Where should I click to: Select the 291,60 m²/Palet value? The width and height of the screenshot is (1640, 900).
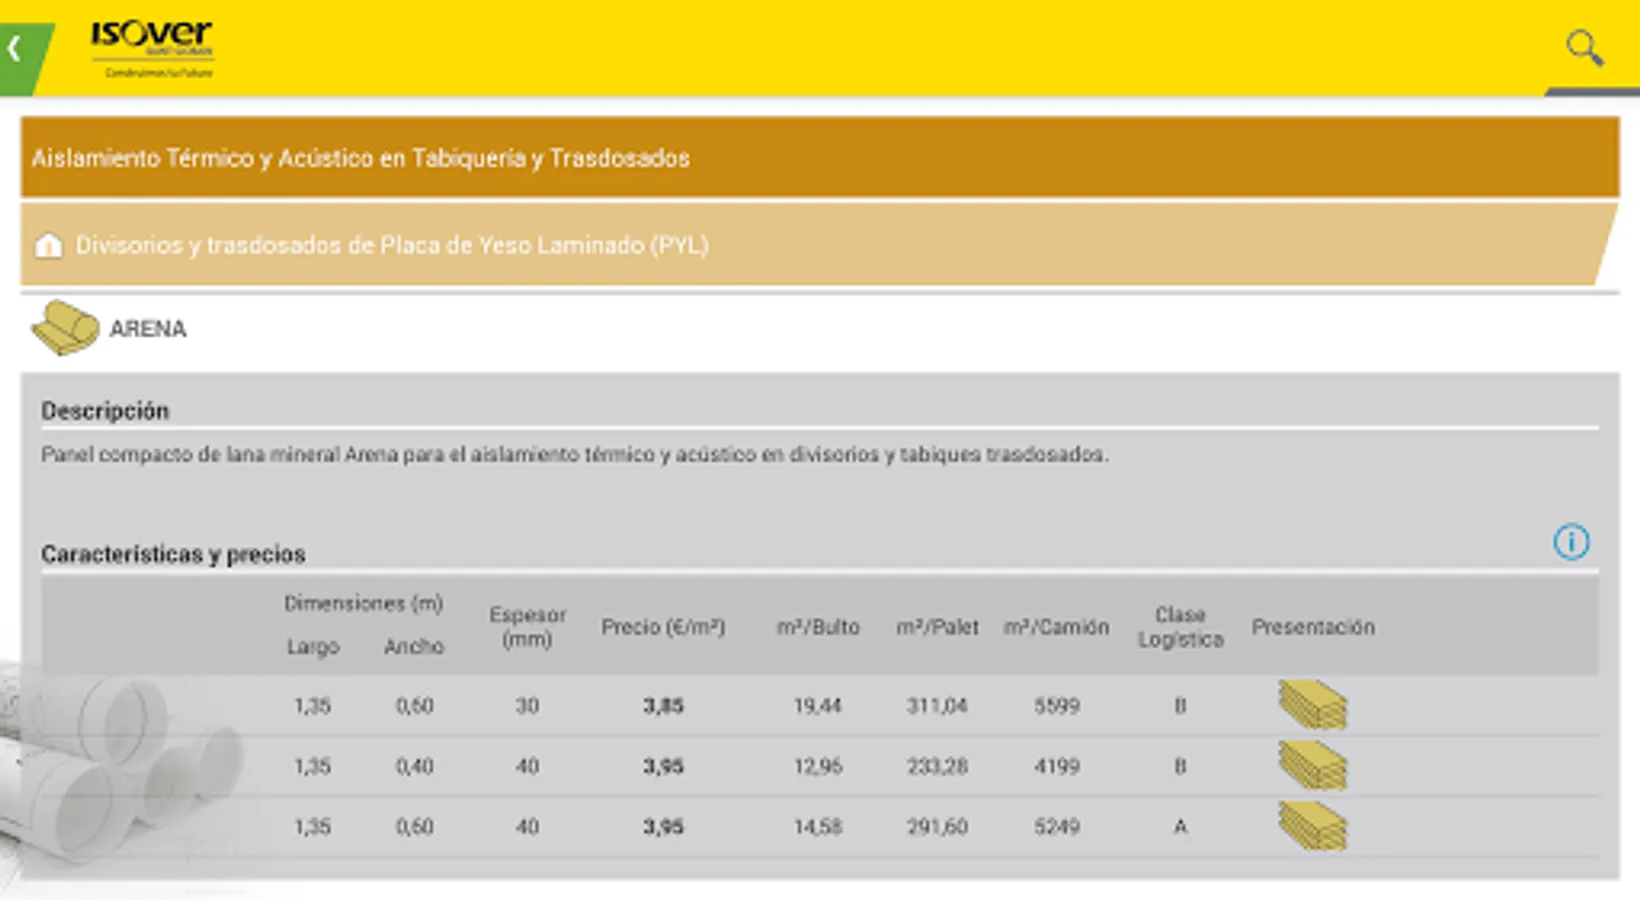937,827
